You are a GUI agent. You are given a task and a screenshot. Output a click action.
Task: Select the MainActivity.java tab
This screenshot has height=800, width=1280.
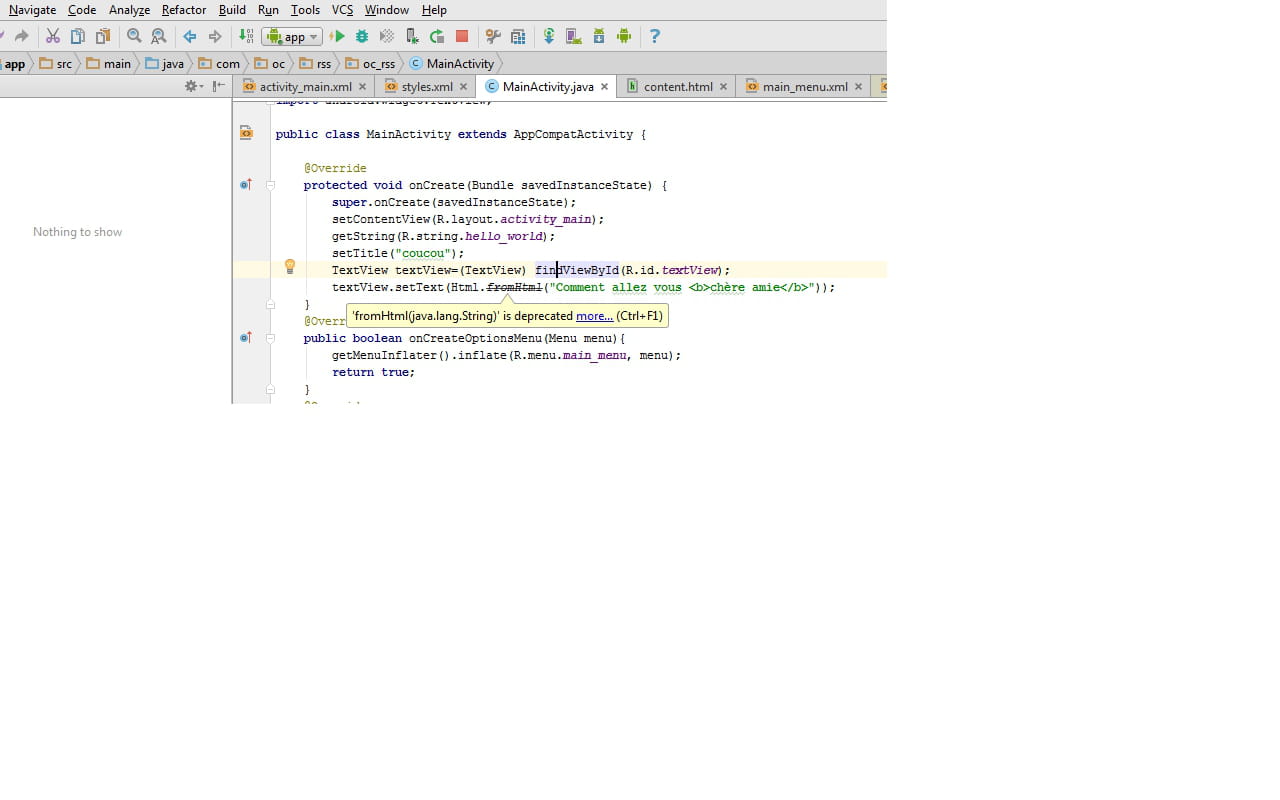click(548, 87)
